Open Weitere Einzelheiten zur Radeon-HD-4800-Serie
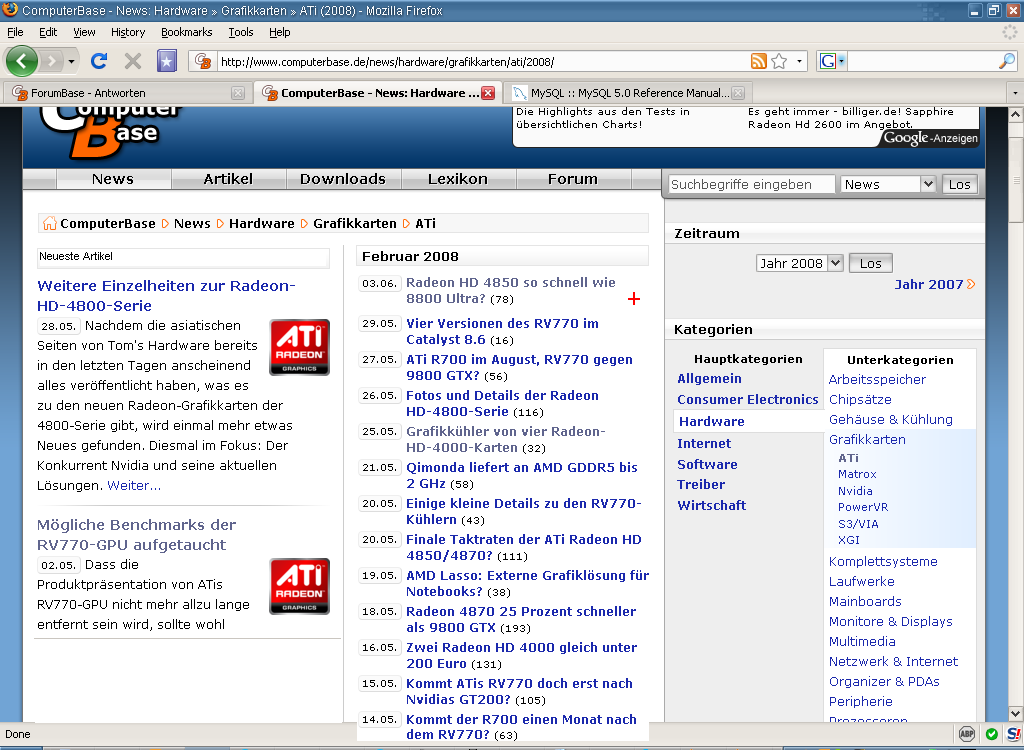This screenshot has width=1024, height=750. click(x=166, y=295)
